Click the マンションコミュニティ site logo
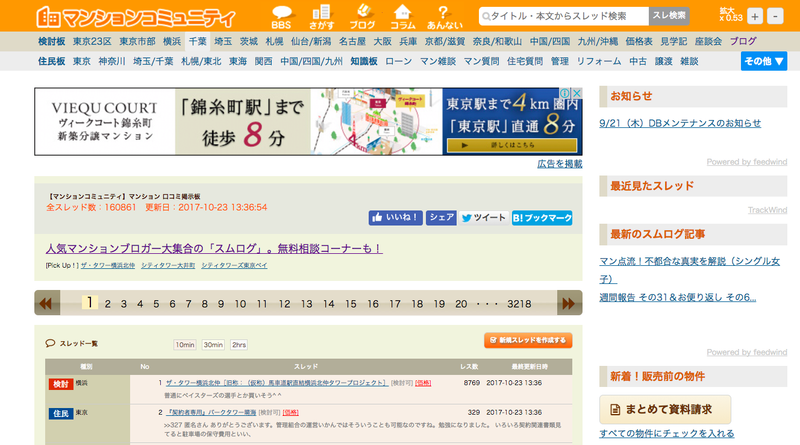This screenshot has height=445, width=800. [135, 17]
